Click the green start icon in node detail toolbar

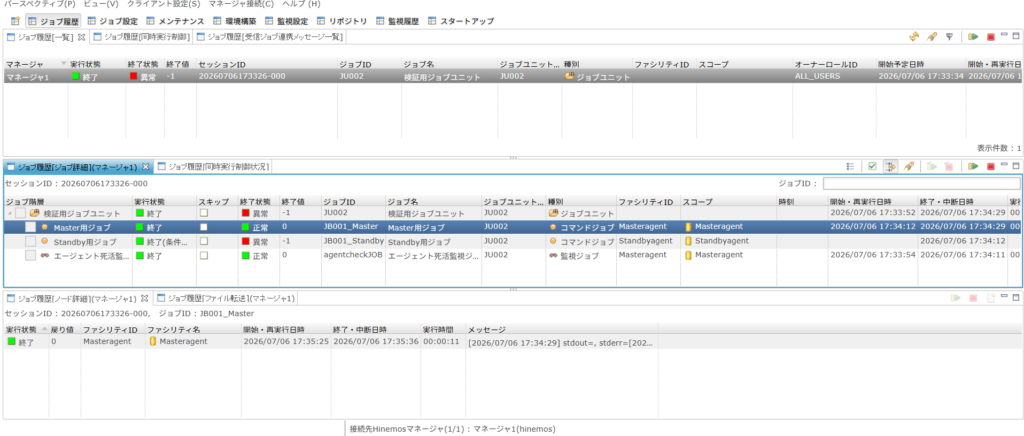coord(955,298)
